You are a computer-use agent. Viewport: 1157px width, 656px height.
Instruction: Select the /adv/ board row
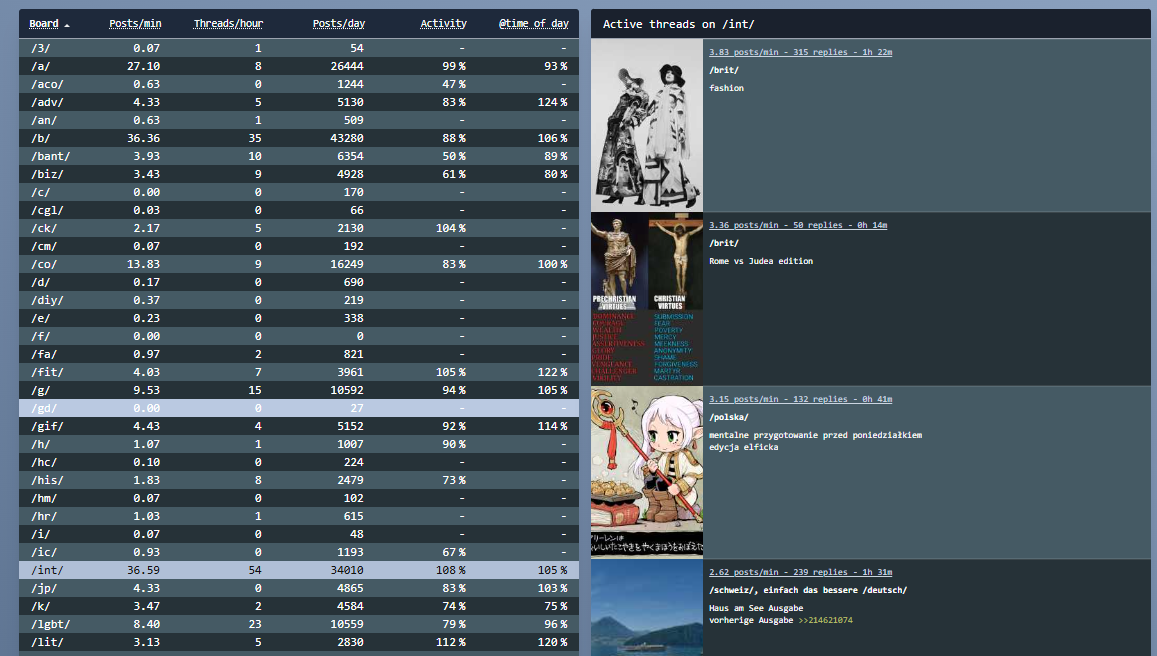[x=299, y=102]
